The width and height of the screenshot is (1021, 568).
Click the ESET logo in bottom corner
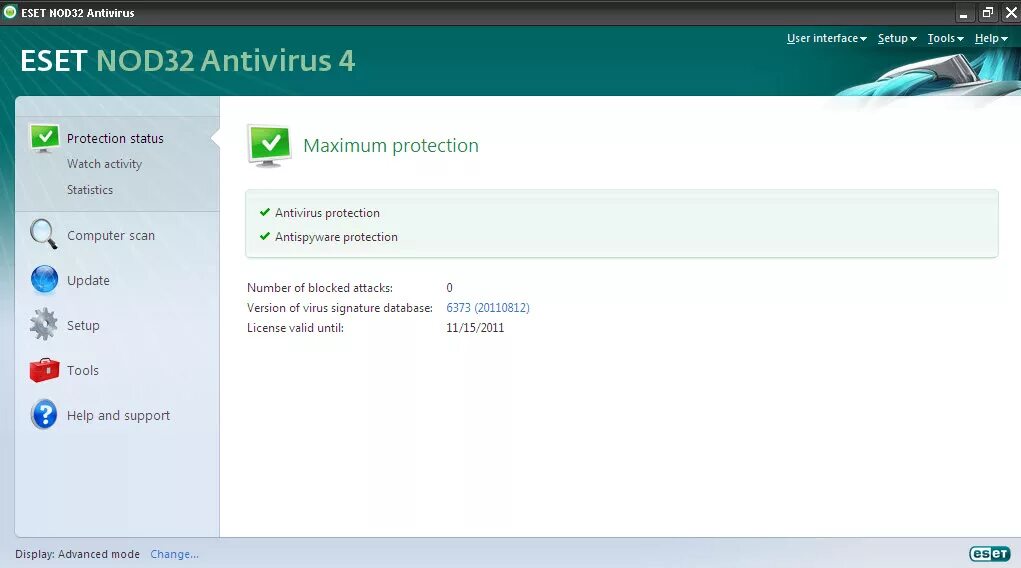(989, 554)
